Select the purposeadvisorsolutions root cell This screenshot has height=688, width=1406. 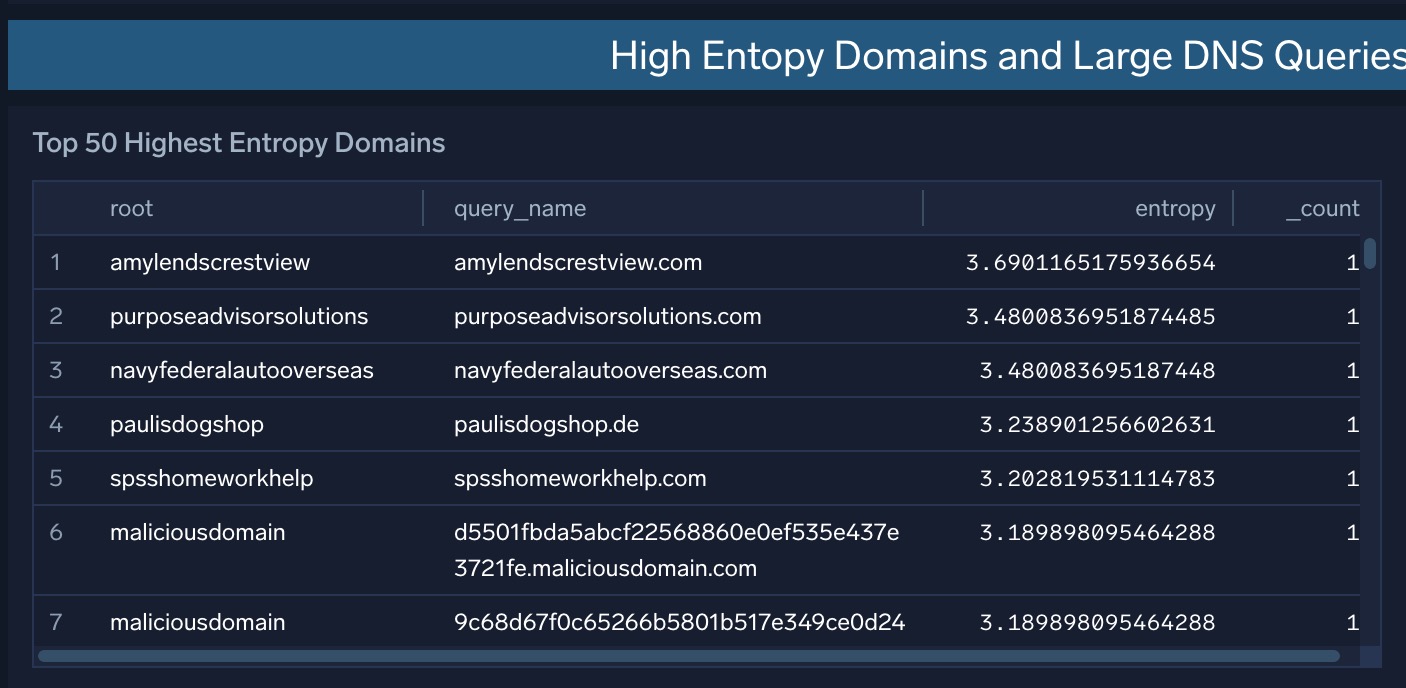click(x=239, y=316)
